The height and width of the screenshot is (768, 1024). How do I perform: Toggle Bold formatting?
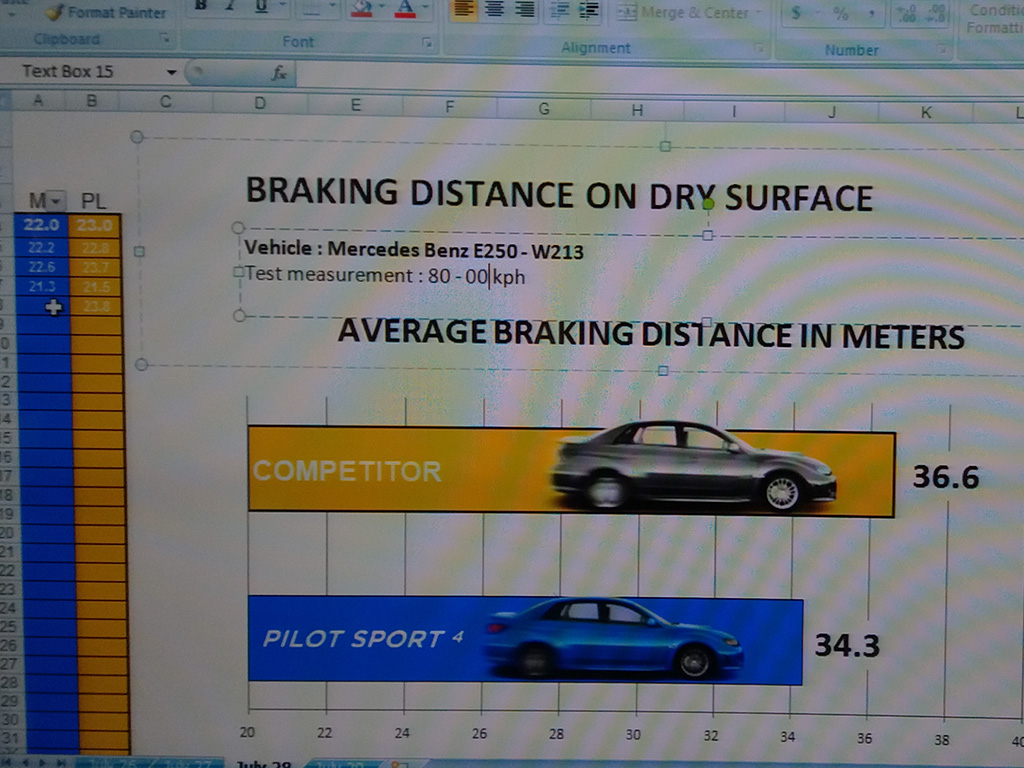pos(200,5)
